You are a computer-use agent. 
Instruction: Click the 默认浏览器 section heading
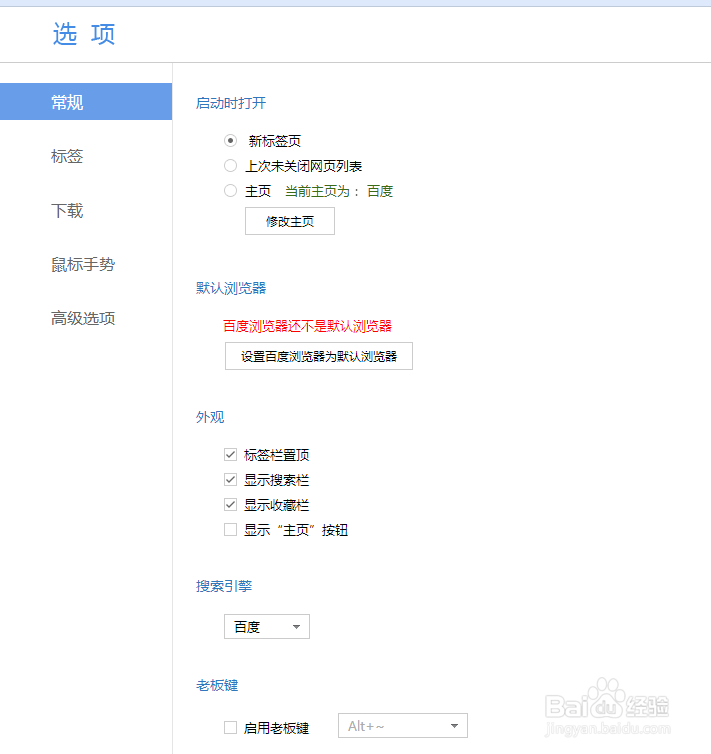click(x=231, y=288)
